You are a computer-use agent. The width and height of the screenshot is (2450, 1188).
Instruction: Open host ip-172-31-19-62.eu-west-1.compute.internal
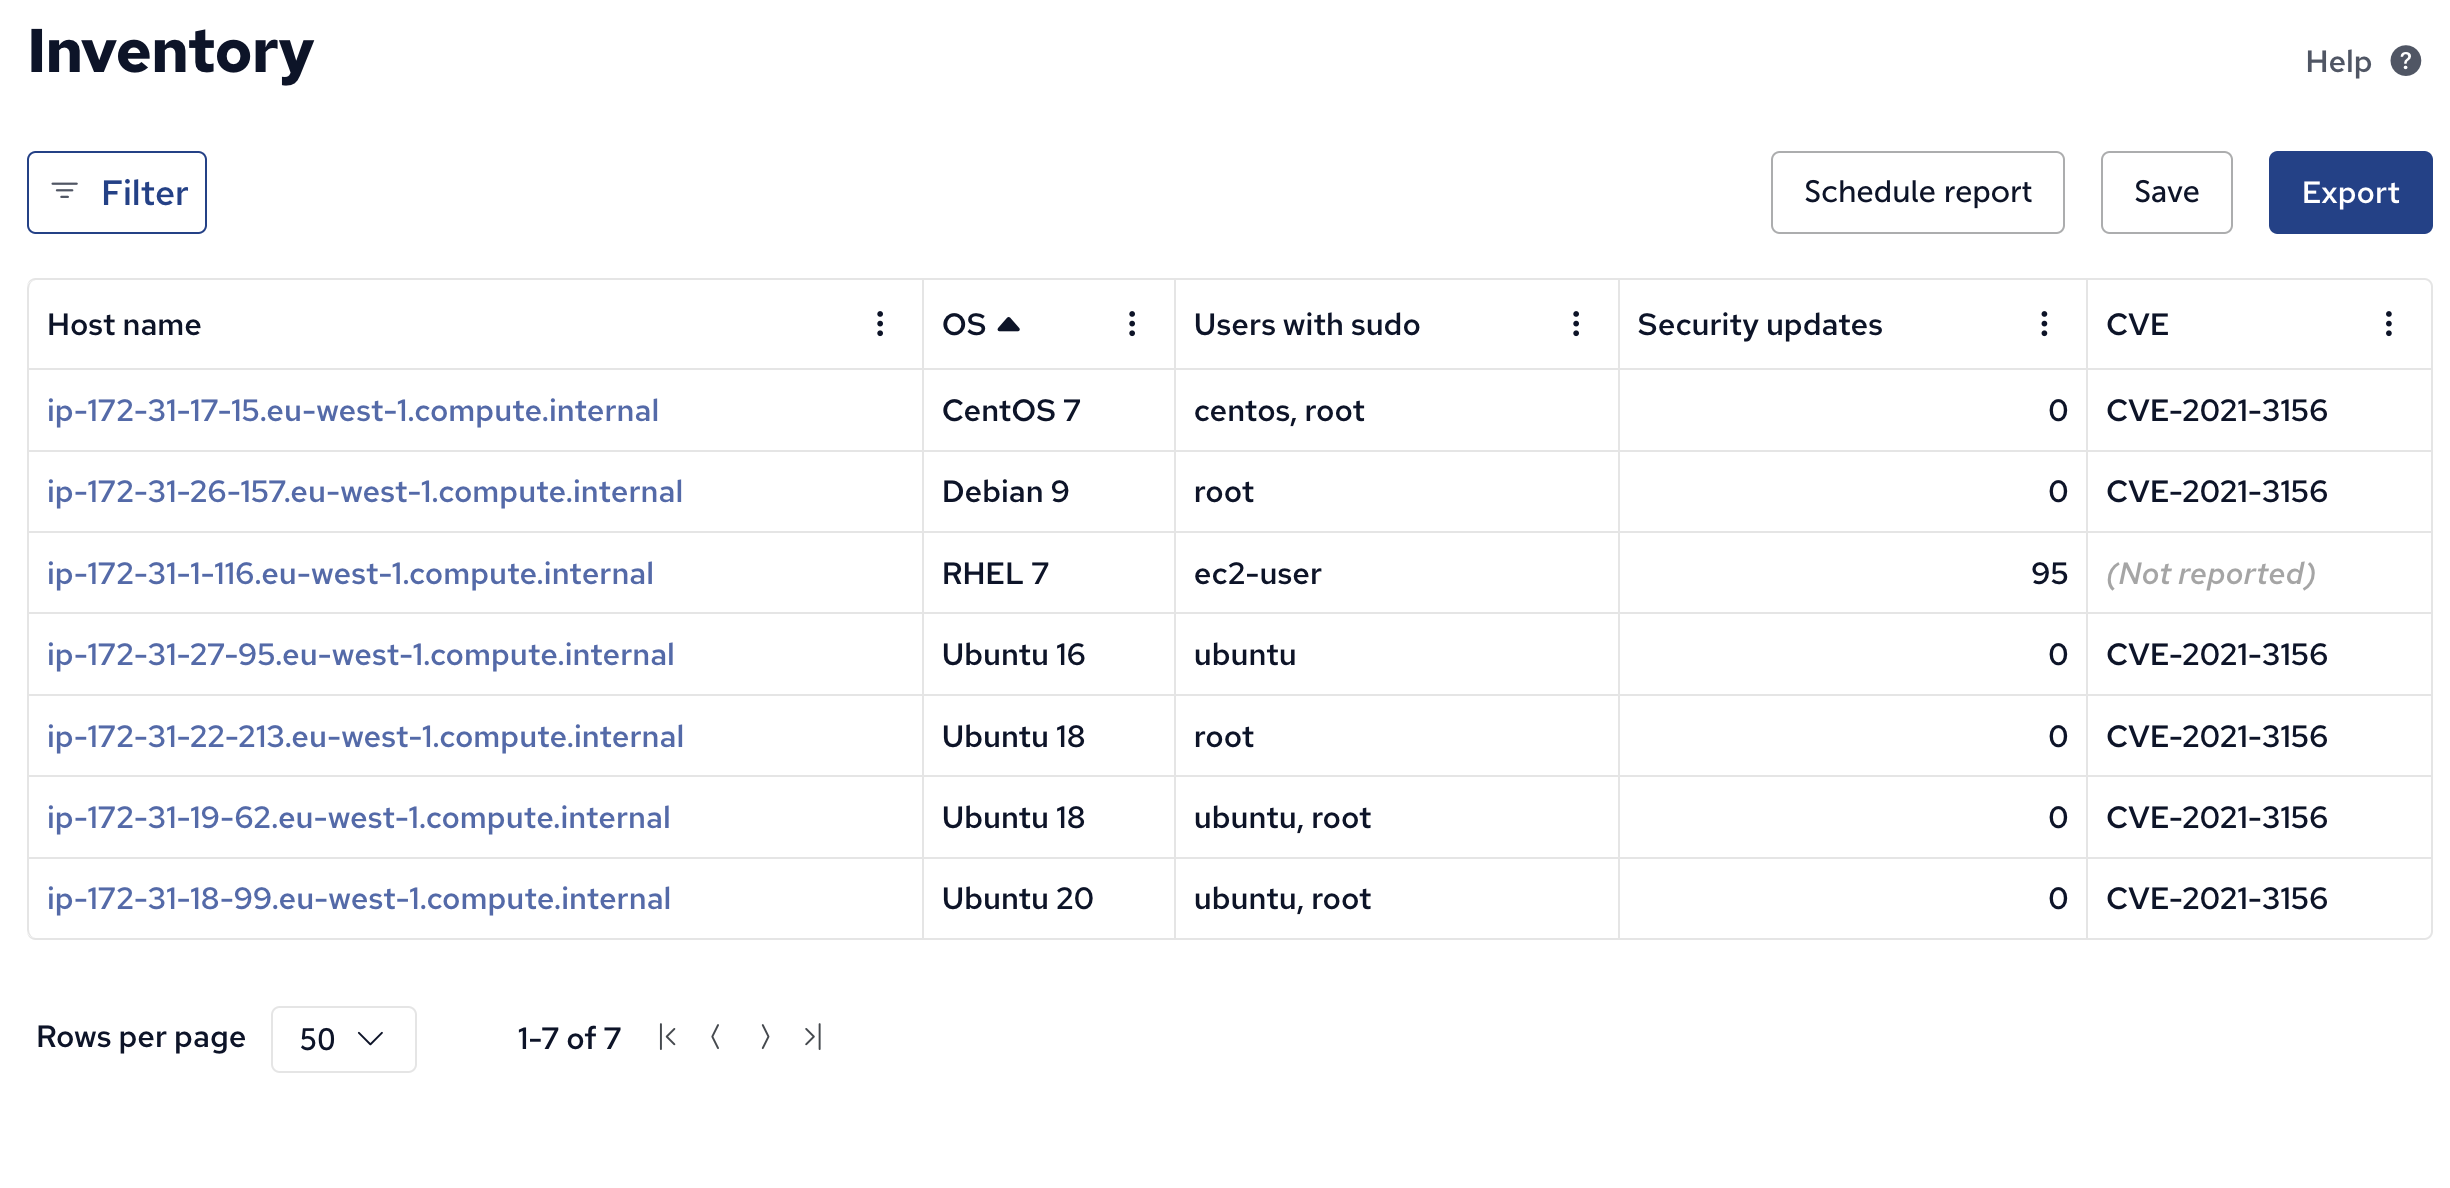[x=359, y=817]
